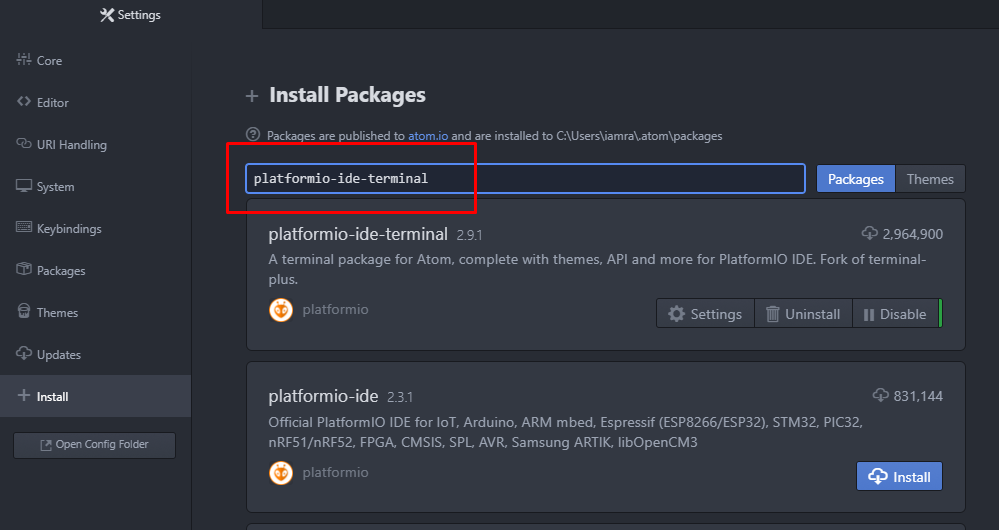
Task: Click platformio author name on platformio-ide card
Action: [335, 473]
